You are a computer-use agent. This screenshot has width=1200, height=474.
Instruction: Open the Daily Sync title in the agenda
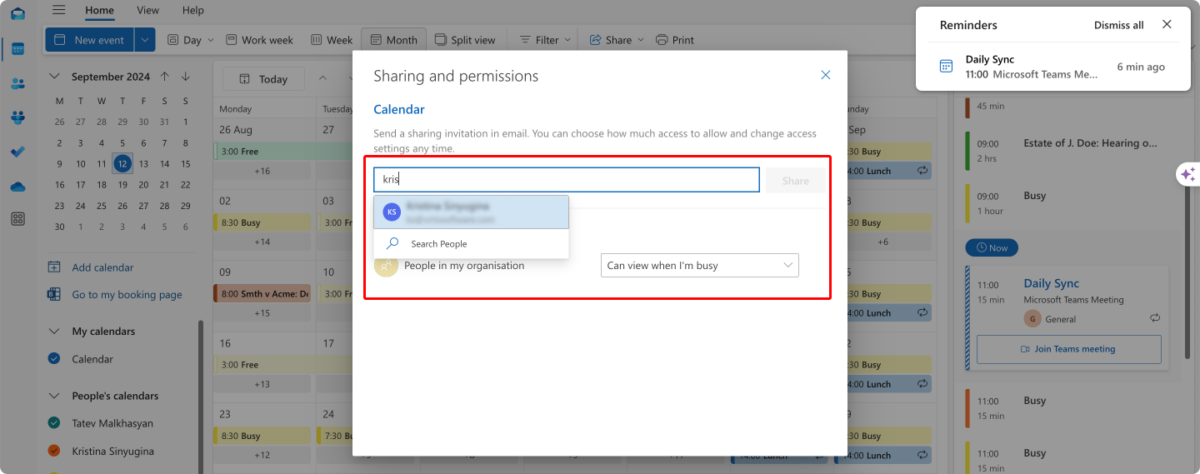[x=1051, y=284]
